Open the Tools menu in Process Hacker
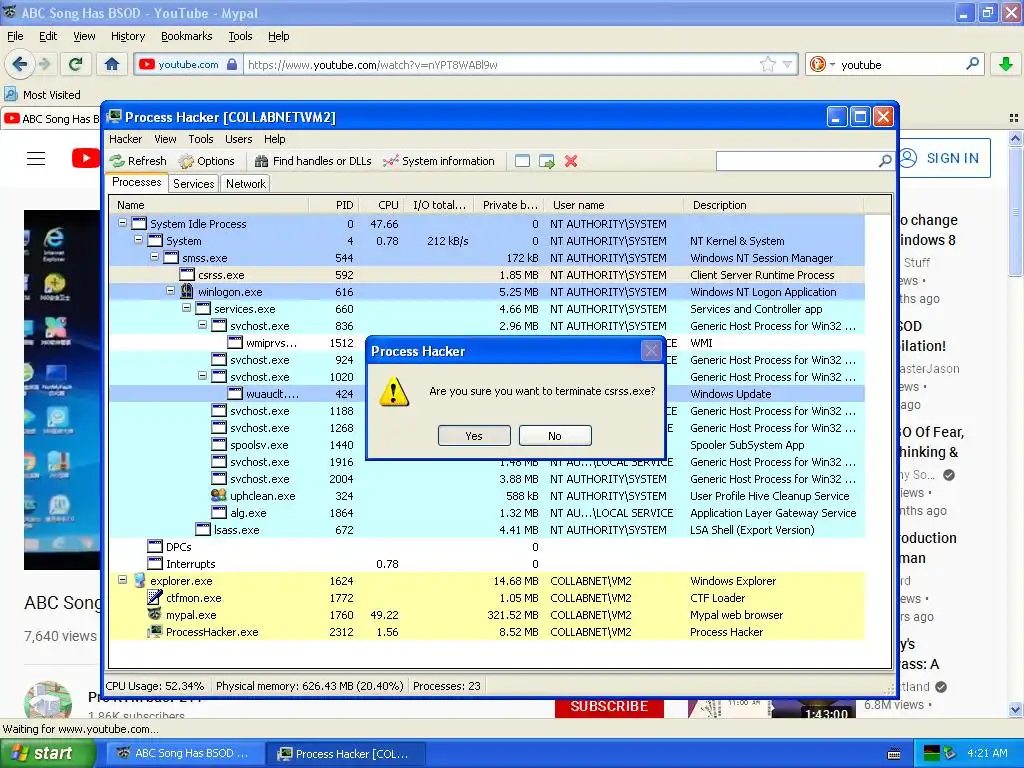Screen dimensions: 1024x768 201,139
